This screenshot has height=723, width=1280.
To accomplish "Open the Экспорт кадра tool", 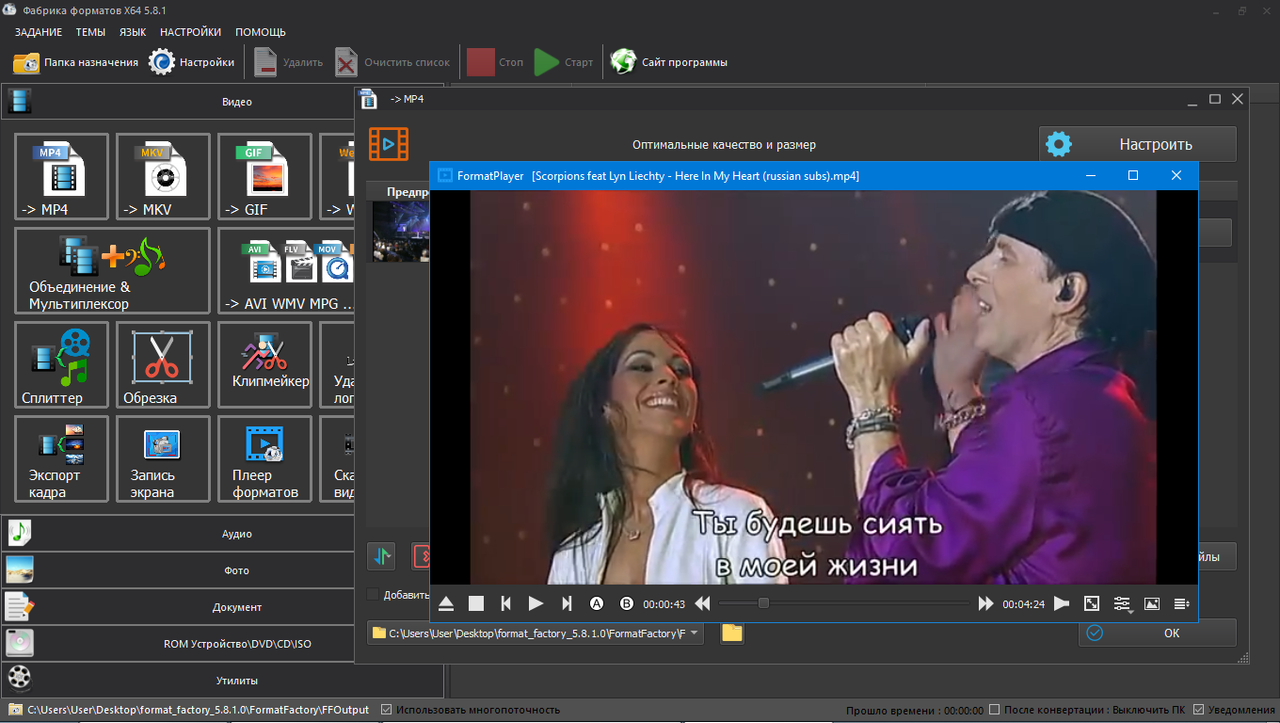I will pos(61,458).
